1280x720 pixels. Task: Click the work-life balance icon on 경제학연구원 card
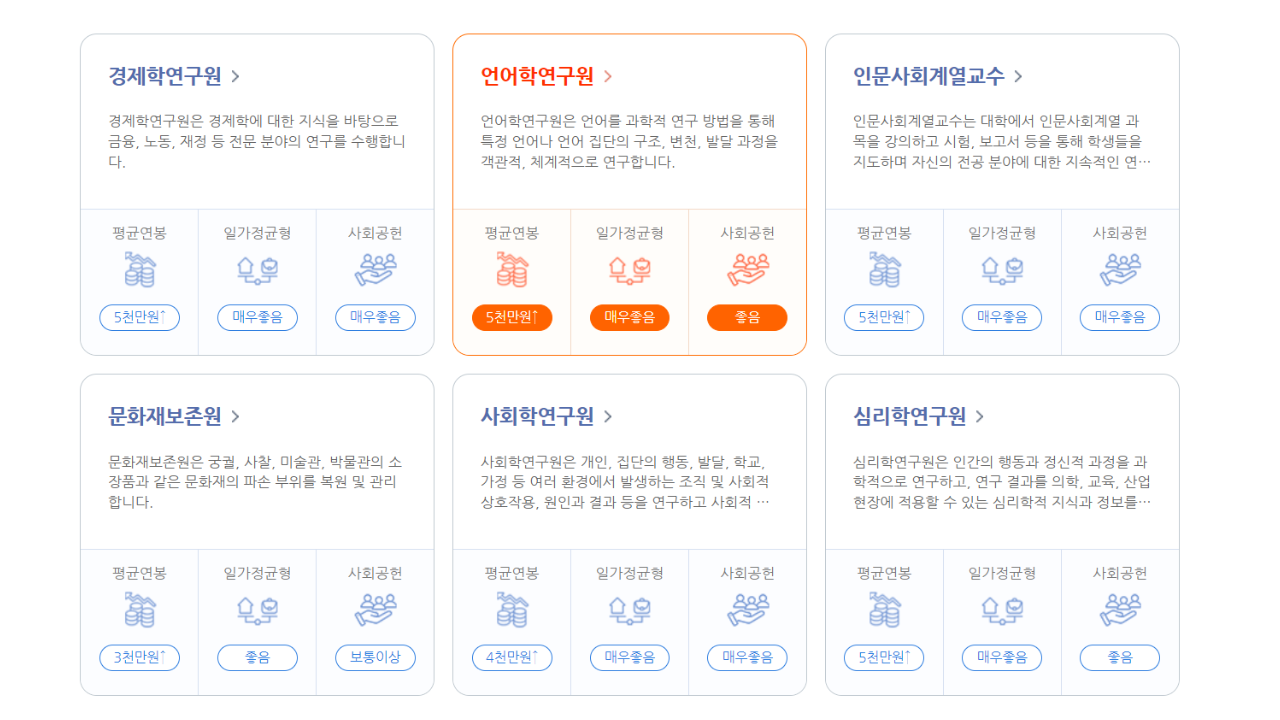[x=257, y=268]
